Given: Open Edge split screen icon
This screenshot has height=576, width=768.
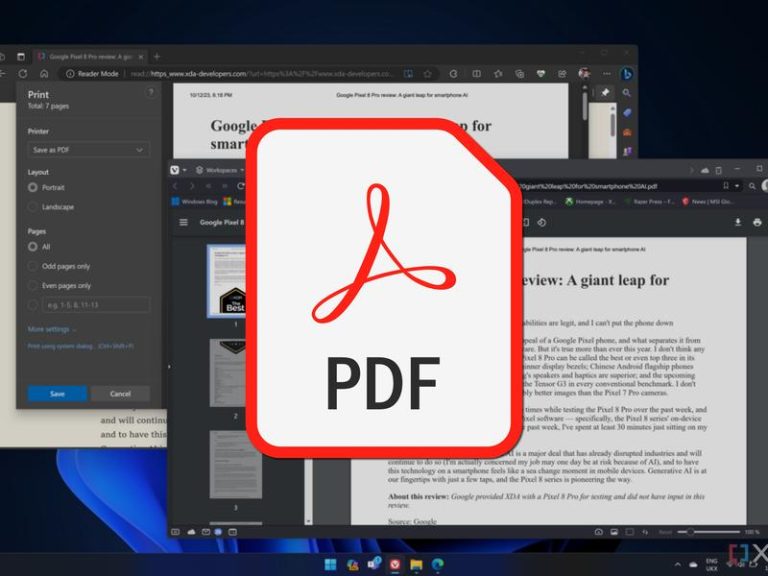Looking at the screenshot, I should (x=477, y=74).
